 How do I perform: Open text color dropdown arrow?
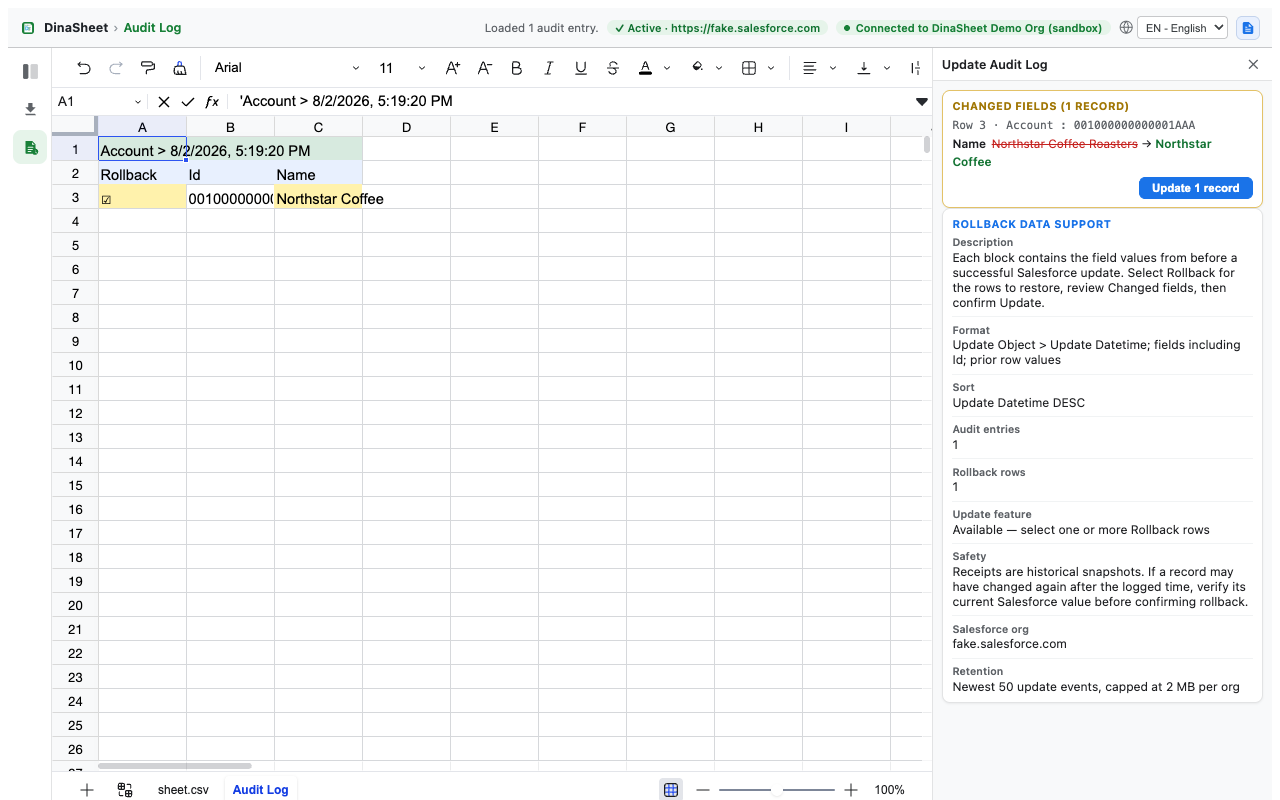[x=667, y=68]
